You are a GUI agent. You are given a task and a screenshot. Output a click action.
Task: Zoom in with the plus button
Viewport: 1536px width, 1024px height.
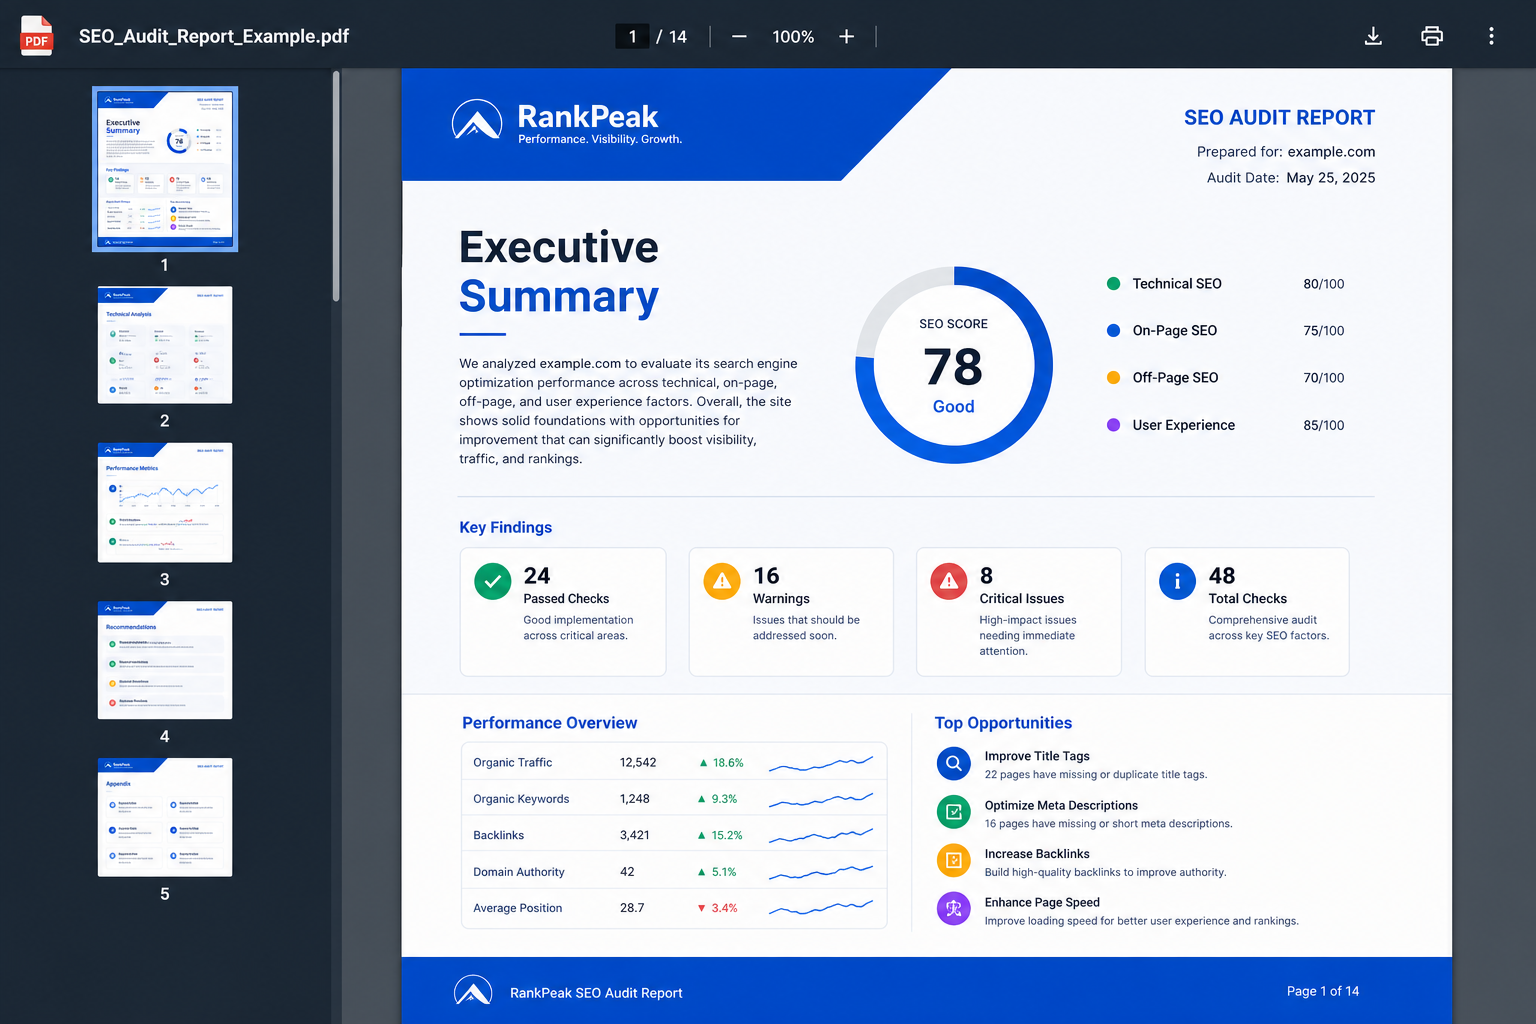(846, 36)
